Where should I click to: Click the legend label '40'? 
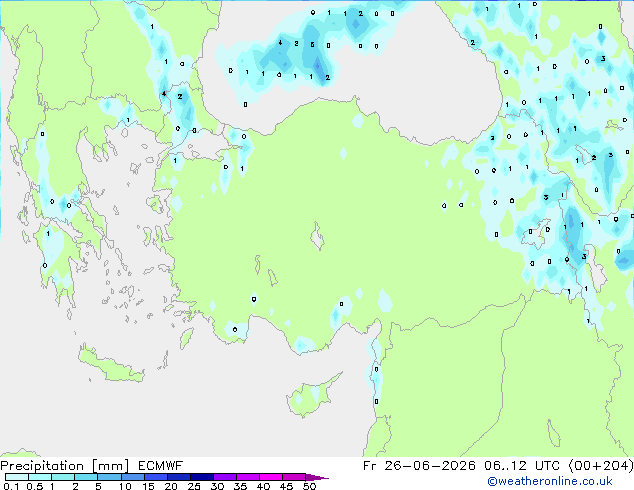click(263, 486)
